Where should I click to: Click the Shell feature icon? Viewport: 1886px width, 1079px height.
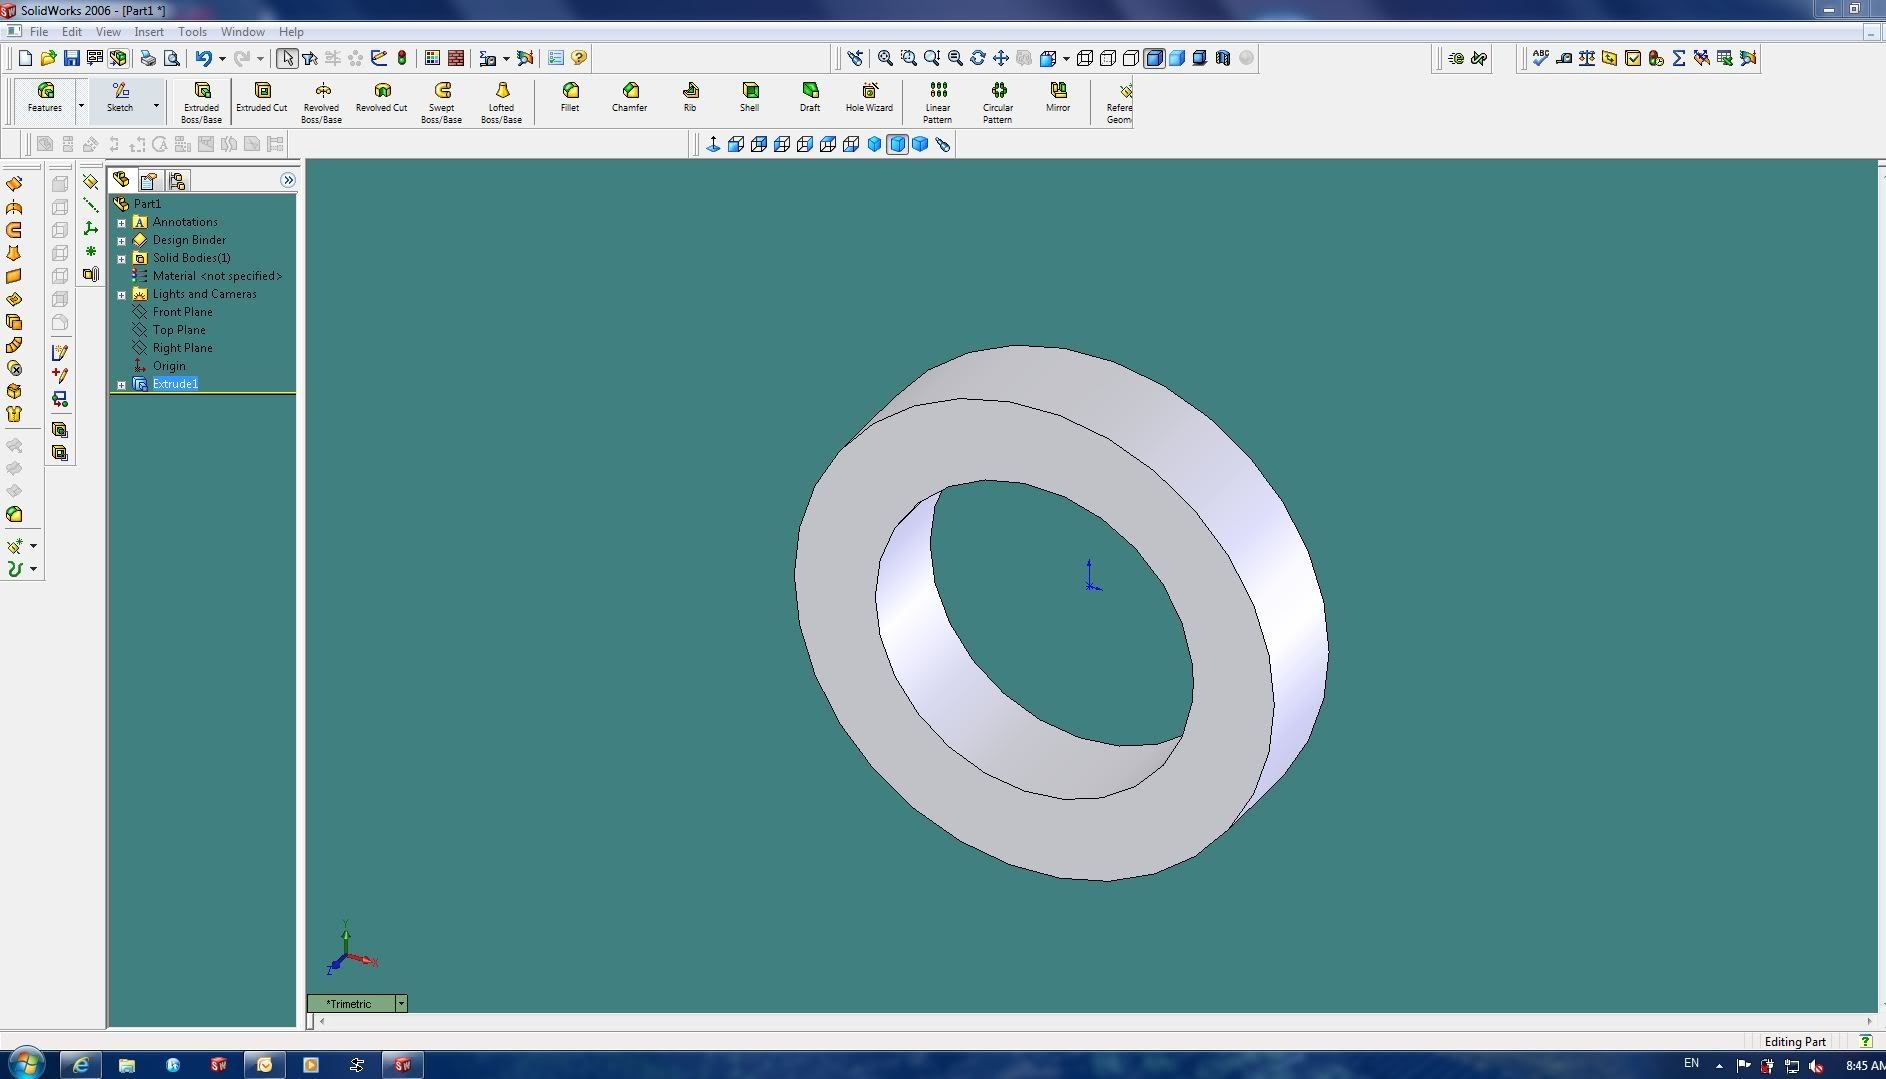point(749,98)
